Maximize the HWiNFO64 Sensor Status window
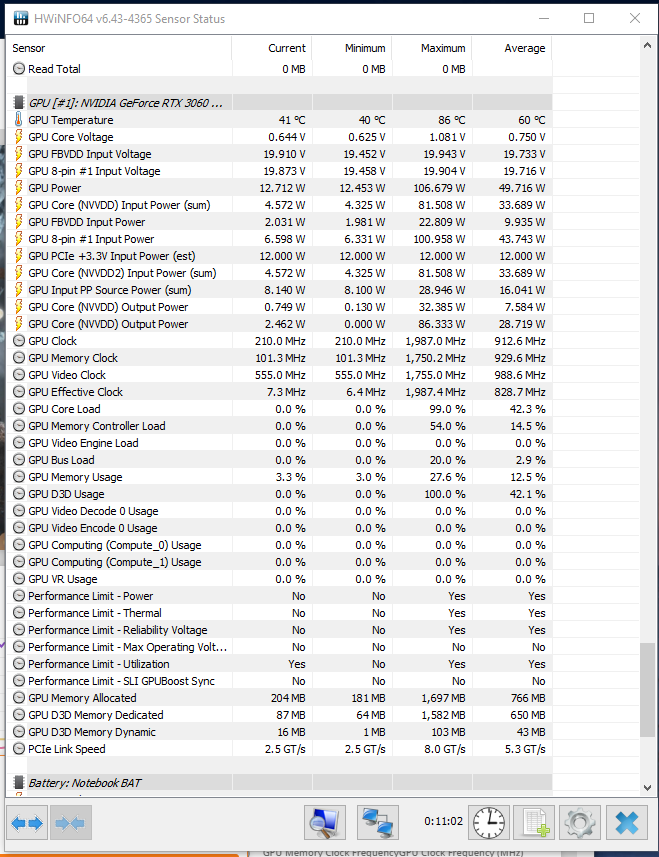659x857 pixels. pyautogui.click(x=589, y=18)
